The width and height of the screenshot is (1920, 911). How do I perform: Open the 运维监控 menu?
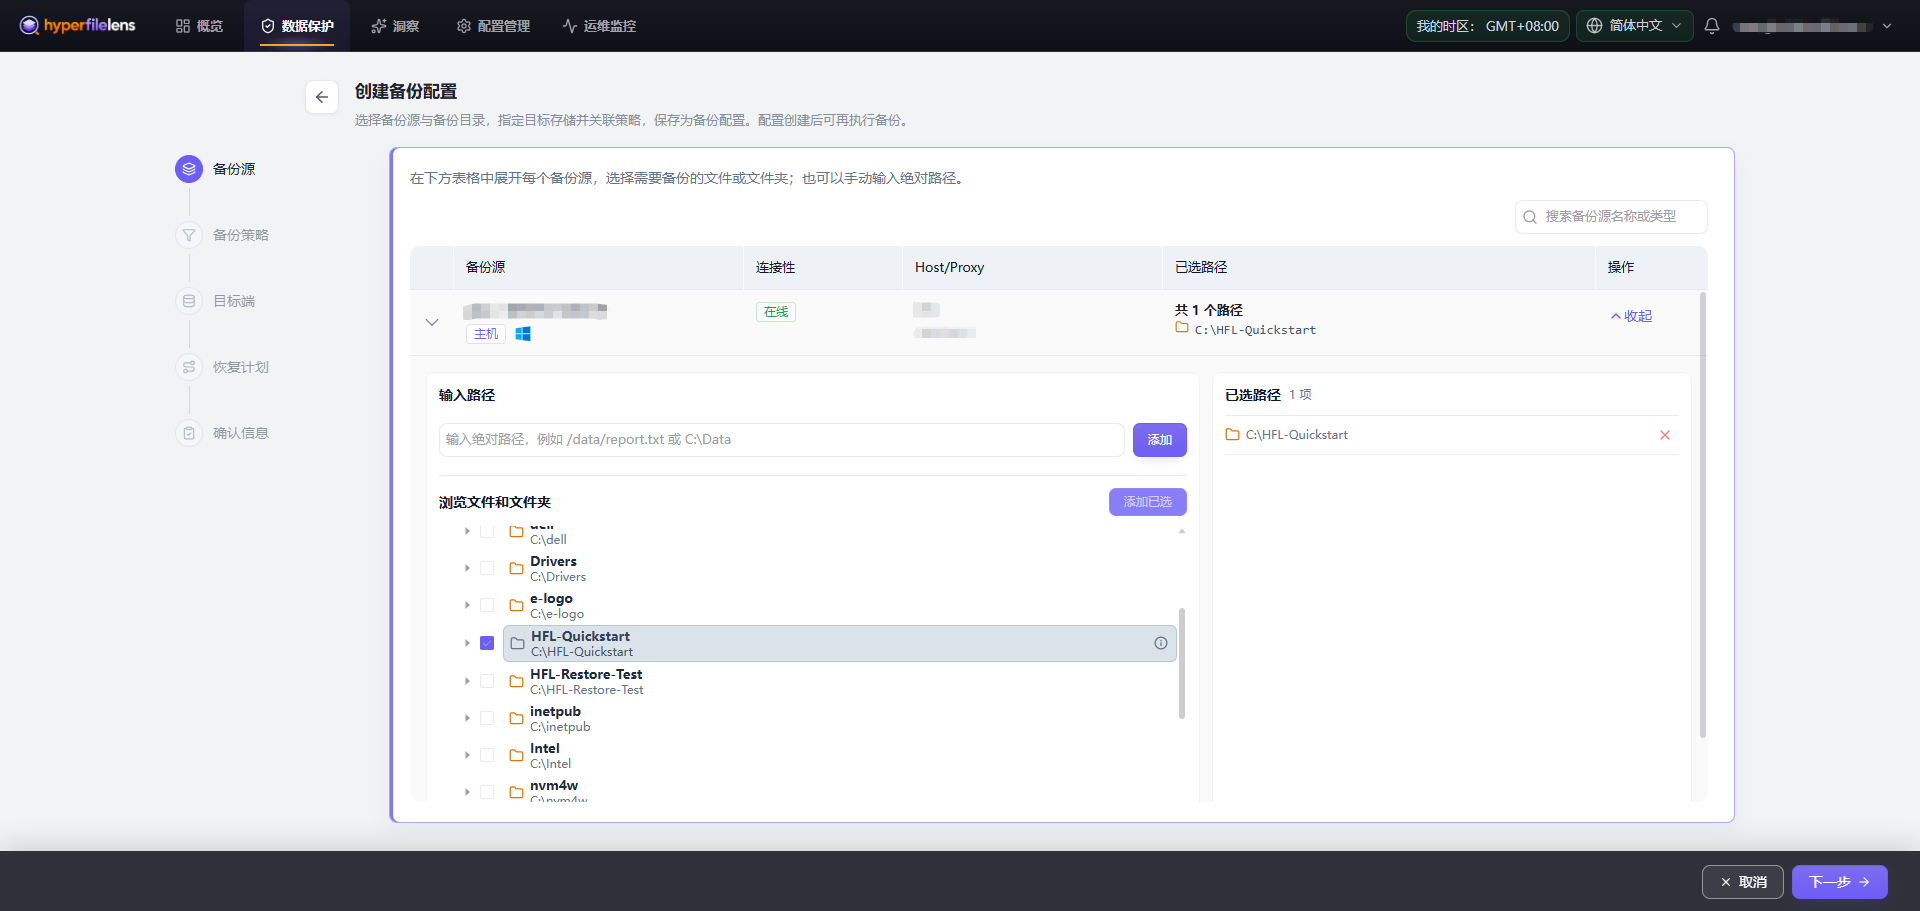tap(599, 26)
